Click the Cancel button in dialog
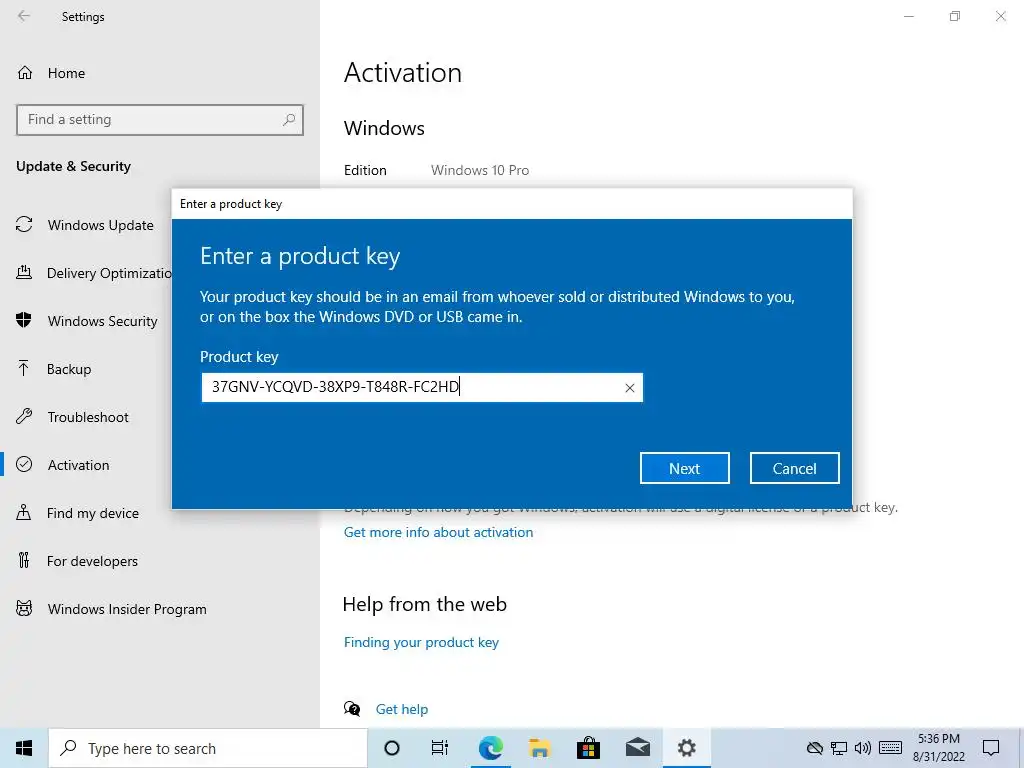The image size is (1024, 768). [x=794, y=468]
